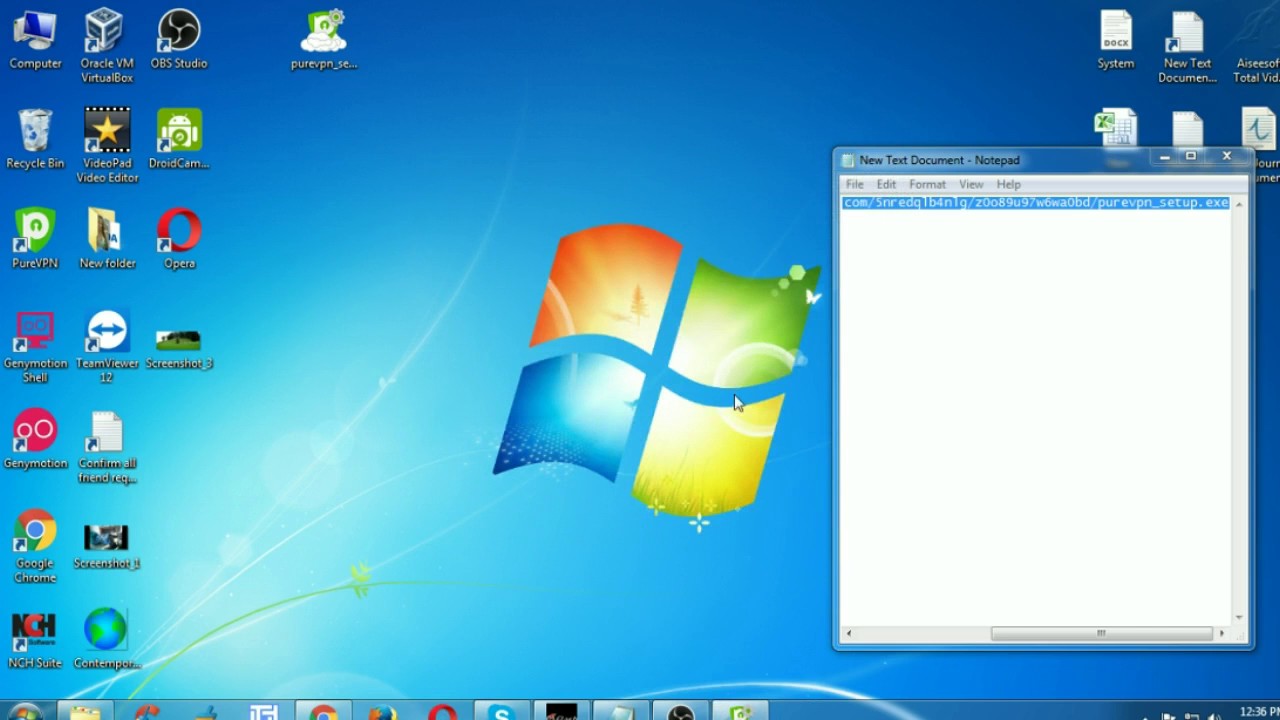Select the PureVPN app shortcut
This screenshot has height=720, width=1280.
click(x=35, y=239)
